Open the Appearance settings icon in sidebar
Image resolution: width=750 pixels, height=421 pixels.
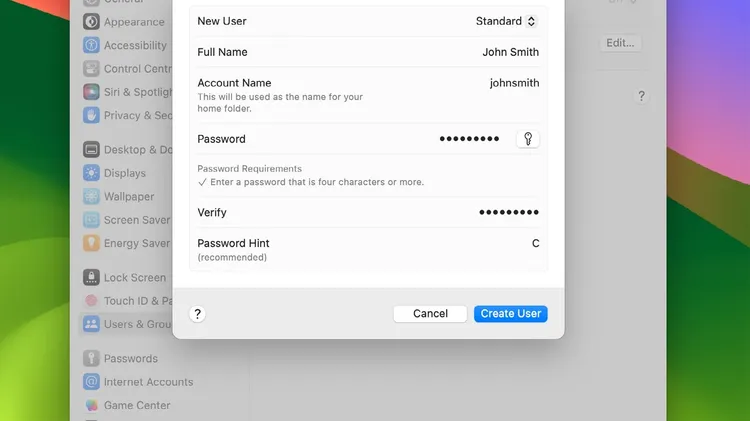91,22
